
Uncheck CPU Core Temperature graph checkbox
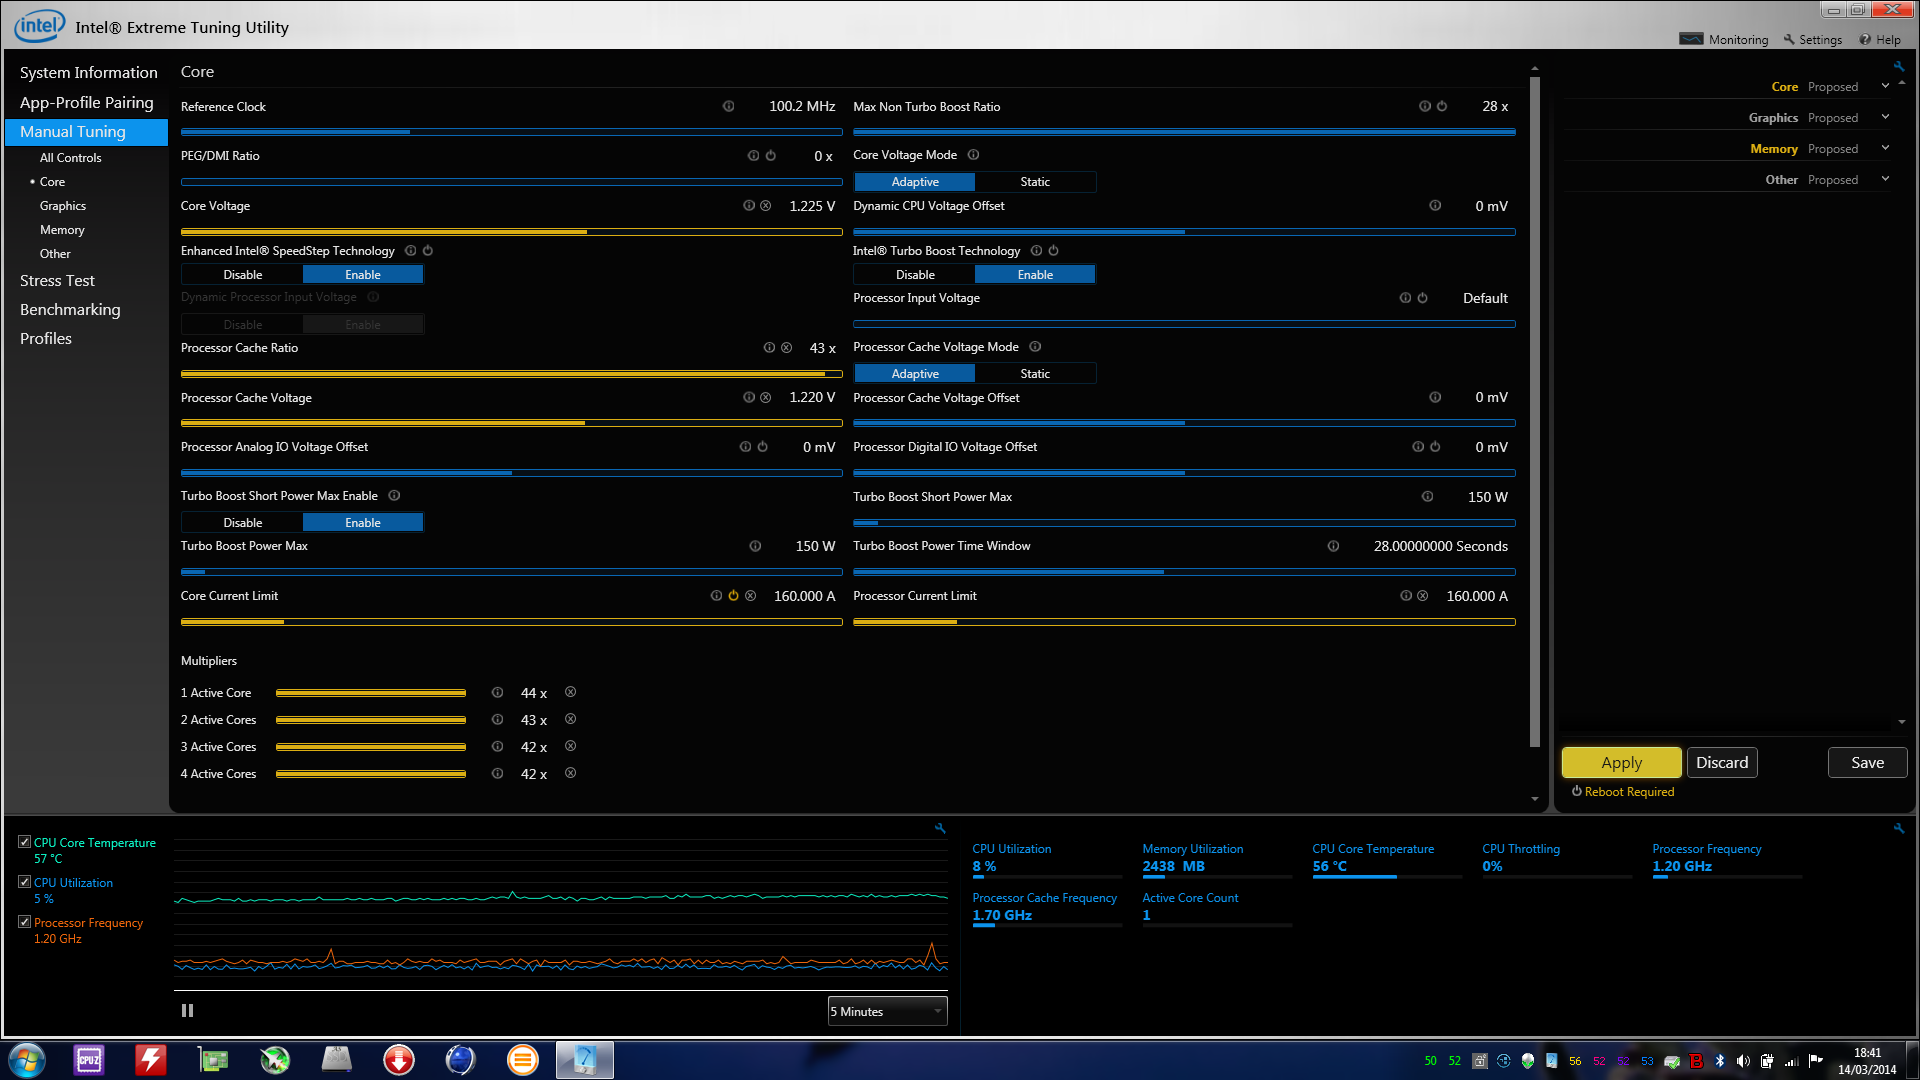[x=25, y=842]
